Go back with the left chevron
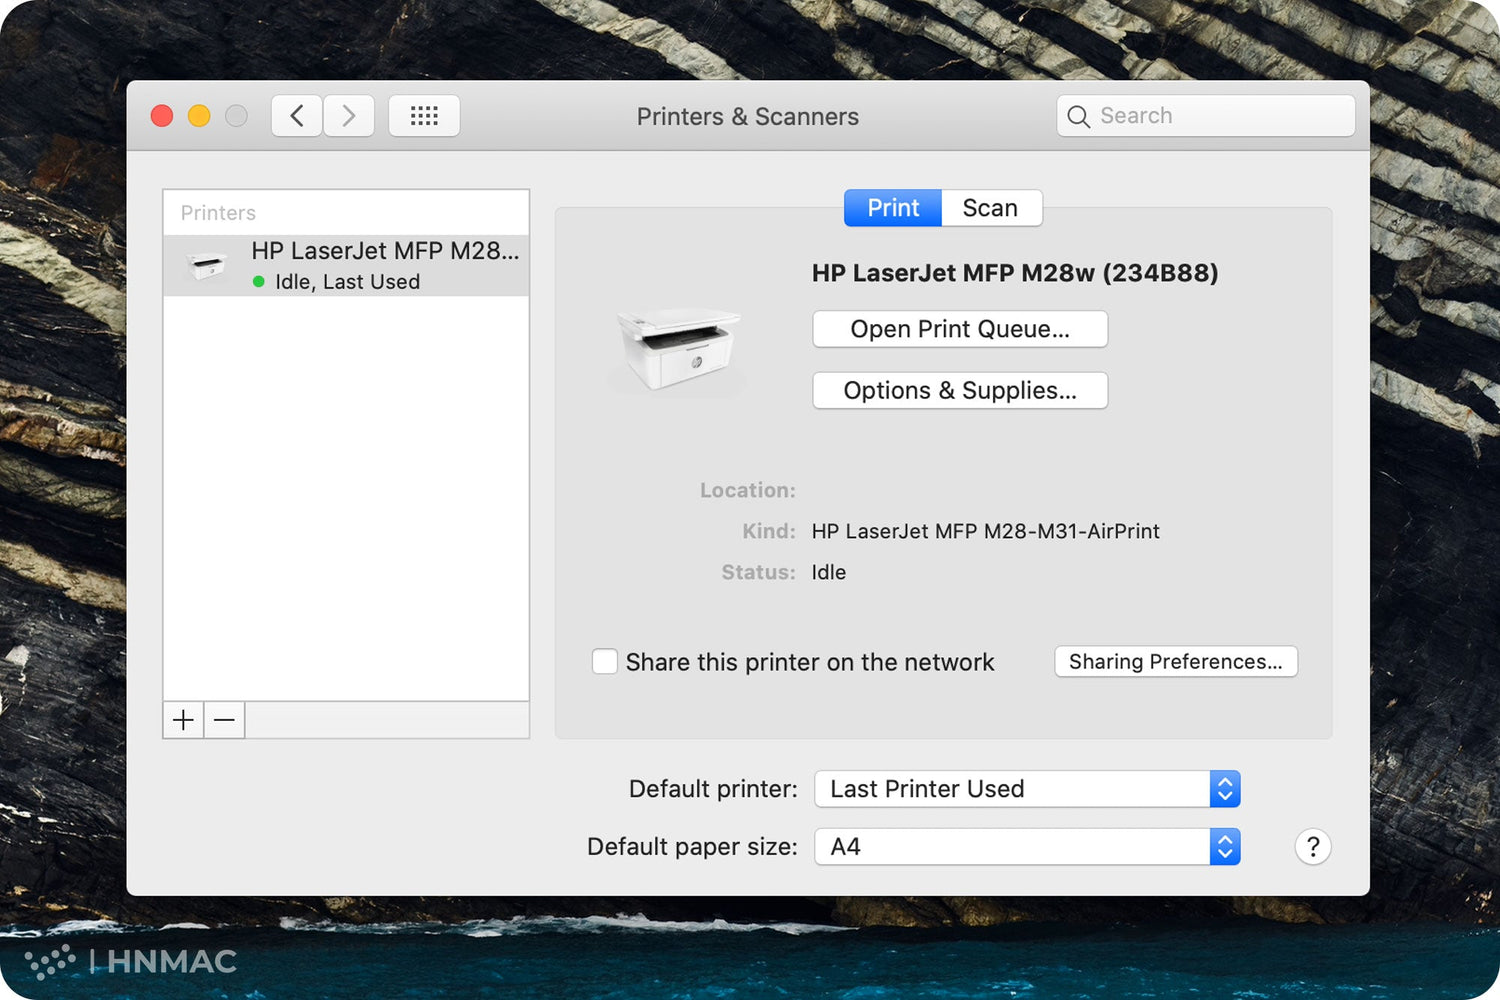 (x=297, y=116)
